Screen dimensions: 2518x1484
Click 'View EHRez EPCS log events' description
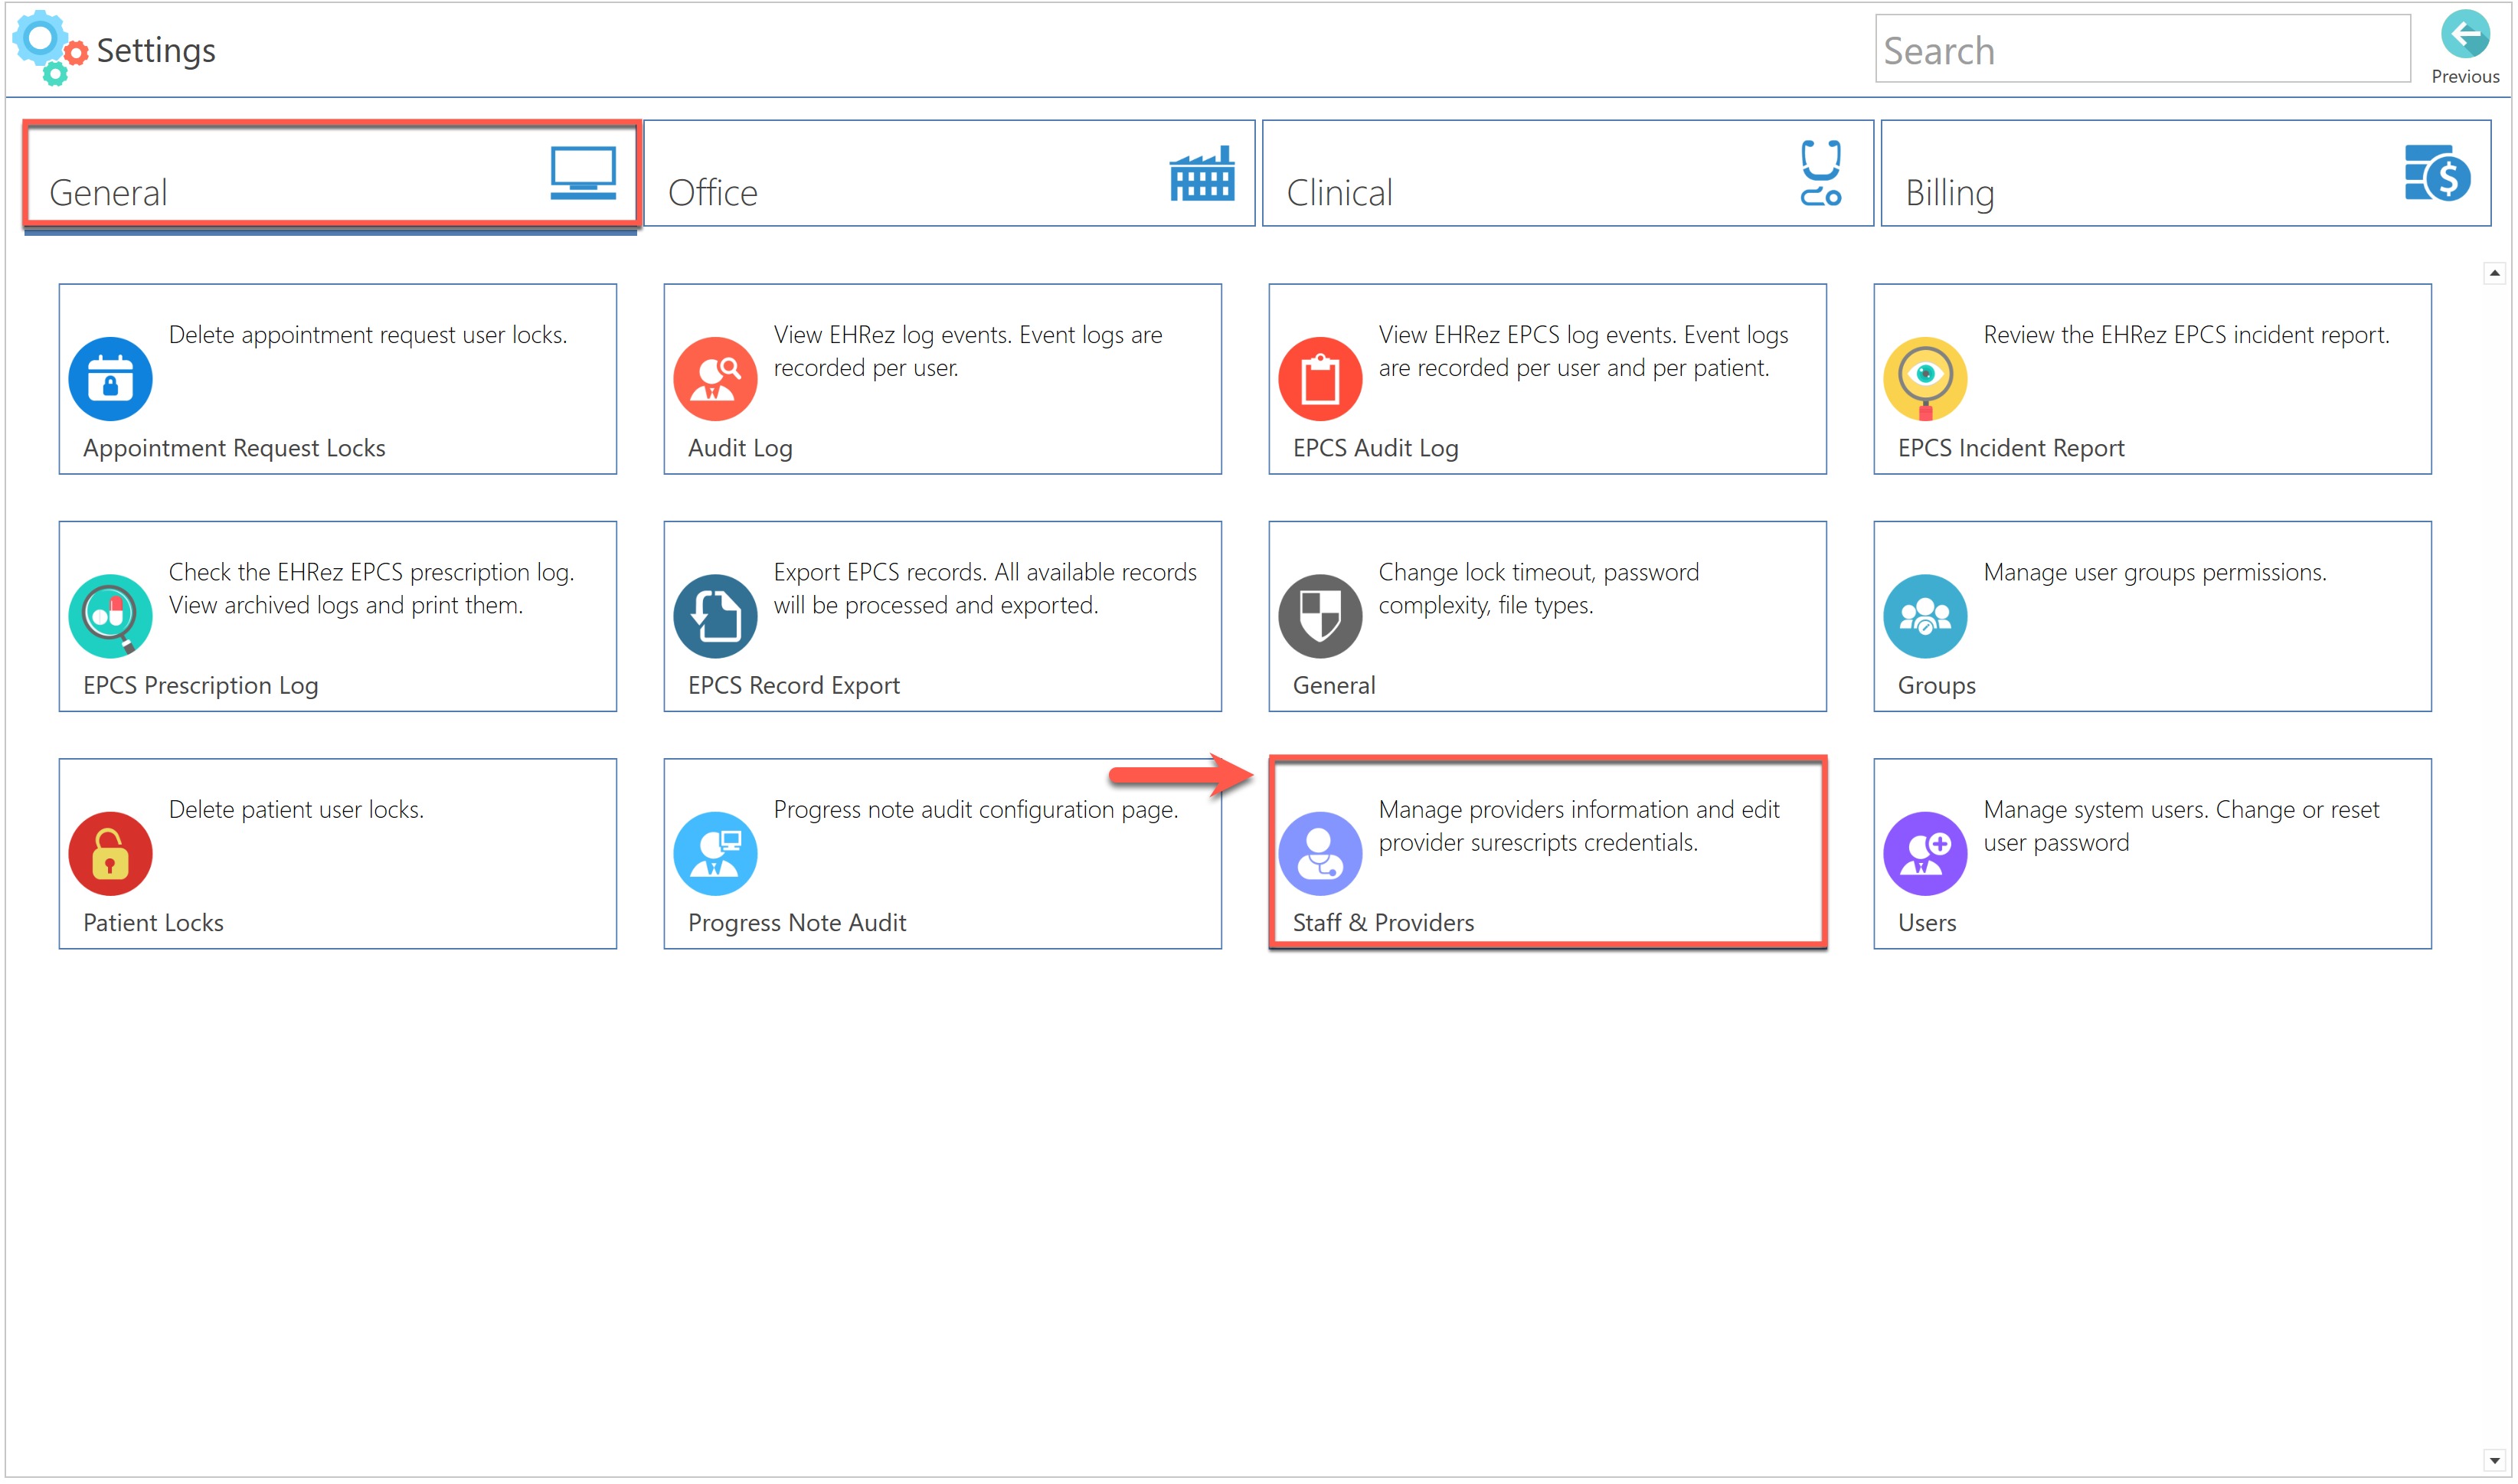[1583, 351]
